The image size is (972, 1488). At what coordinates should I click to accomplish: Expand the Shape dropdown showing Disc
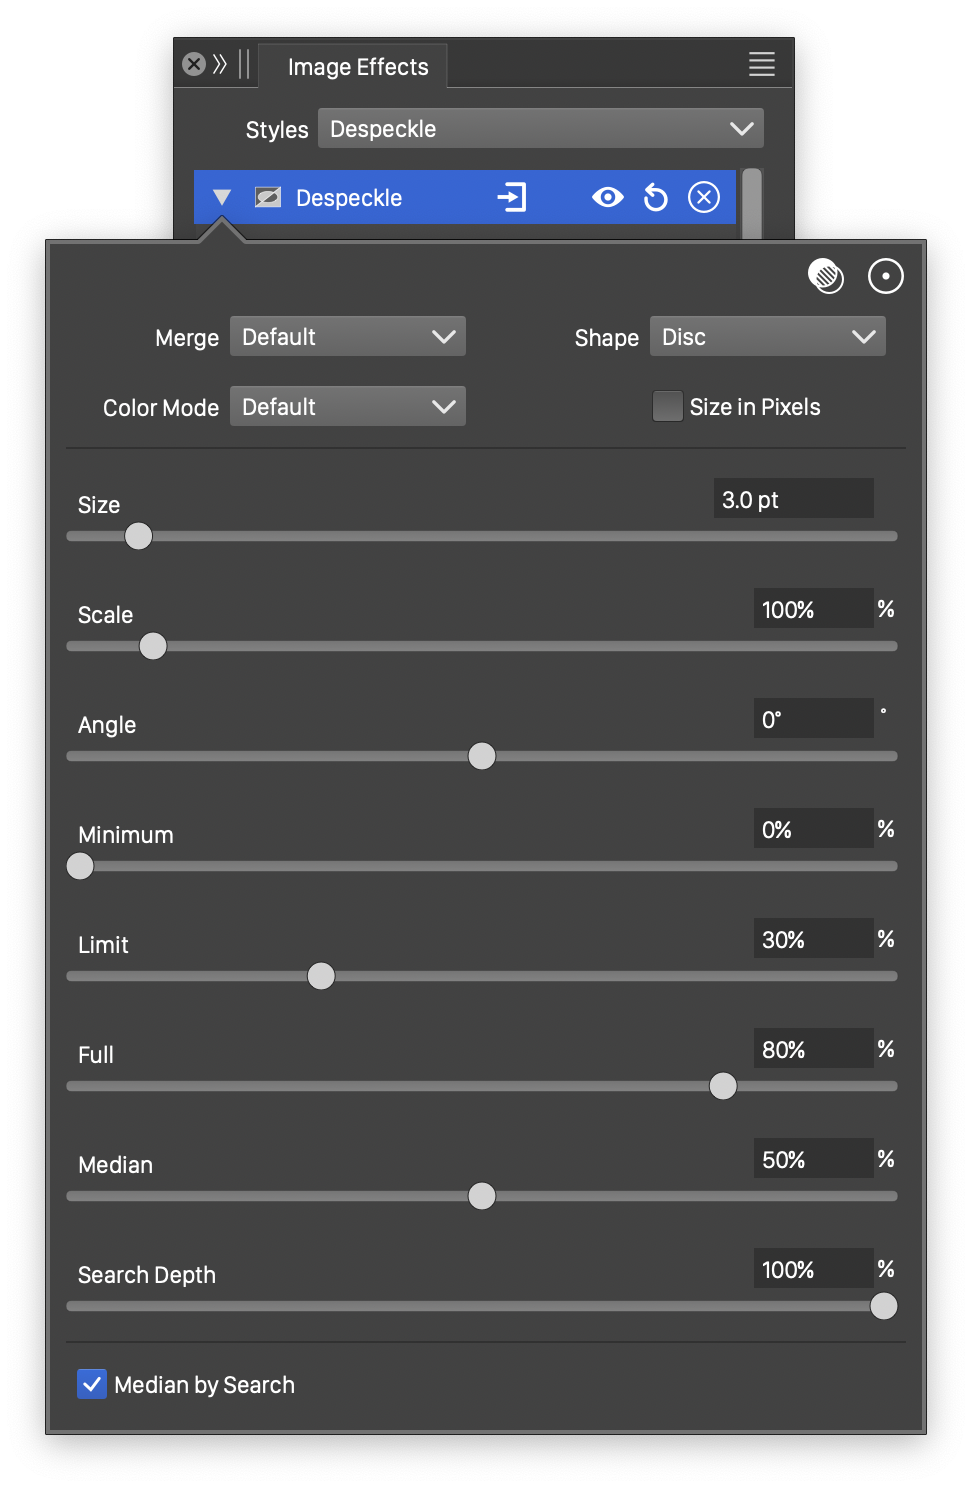pyautogui.click(x=767, y=337)
